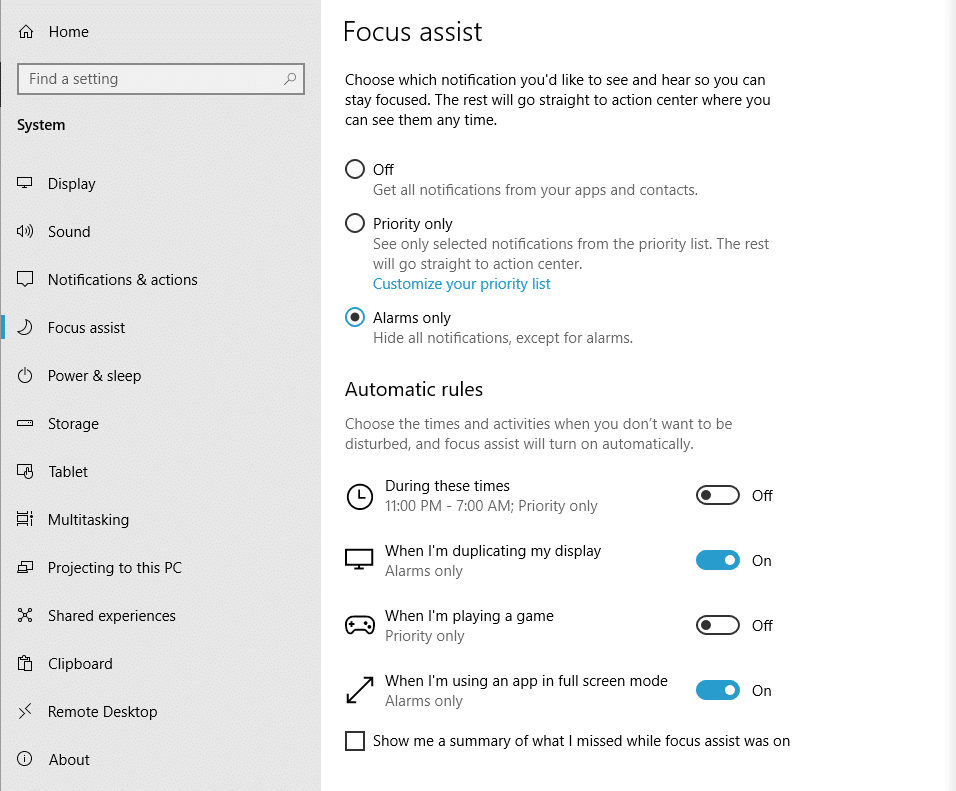This screenshot has width=956, height=791.
Task: Open Storage via the drive icon
Action: [x=26, y=423]
